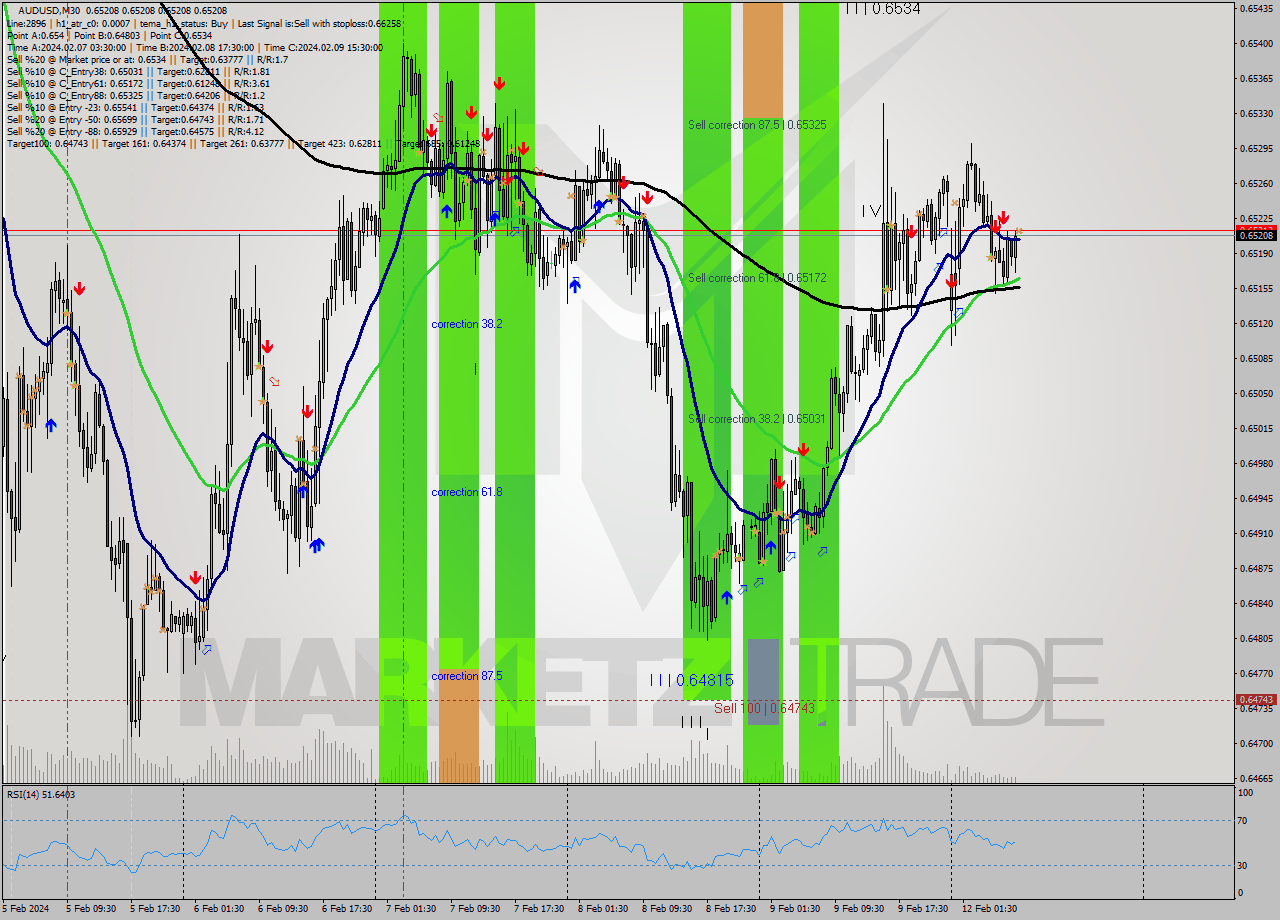The width and height of the screenshot is (1280, 920).
Task: Select the 'Sell %20 @ Entry -88' info line
Action: (135, 131)
